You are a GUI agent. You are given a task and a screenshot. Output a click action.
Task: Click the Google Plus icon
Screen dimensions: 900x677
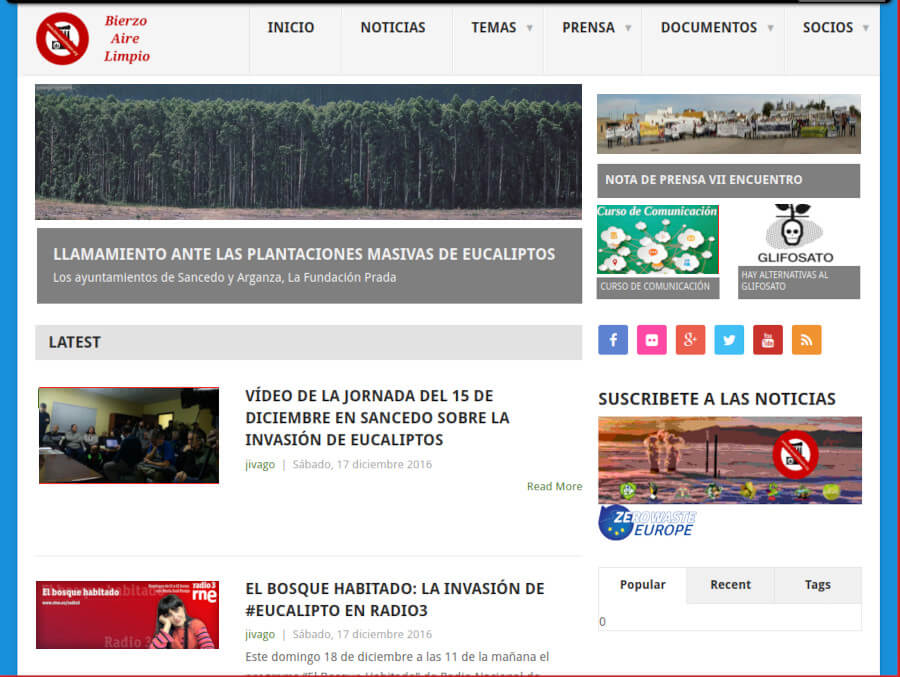[x=690, y=340]
